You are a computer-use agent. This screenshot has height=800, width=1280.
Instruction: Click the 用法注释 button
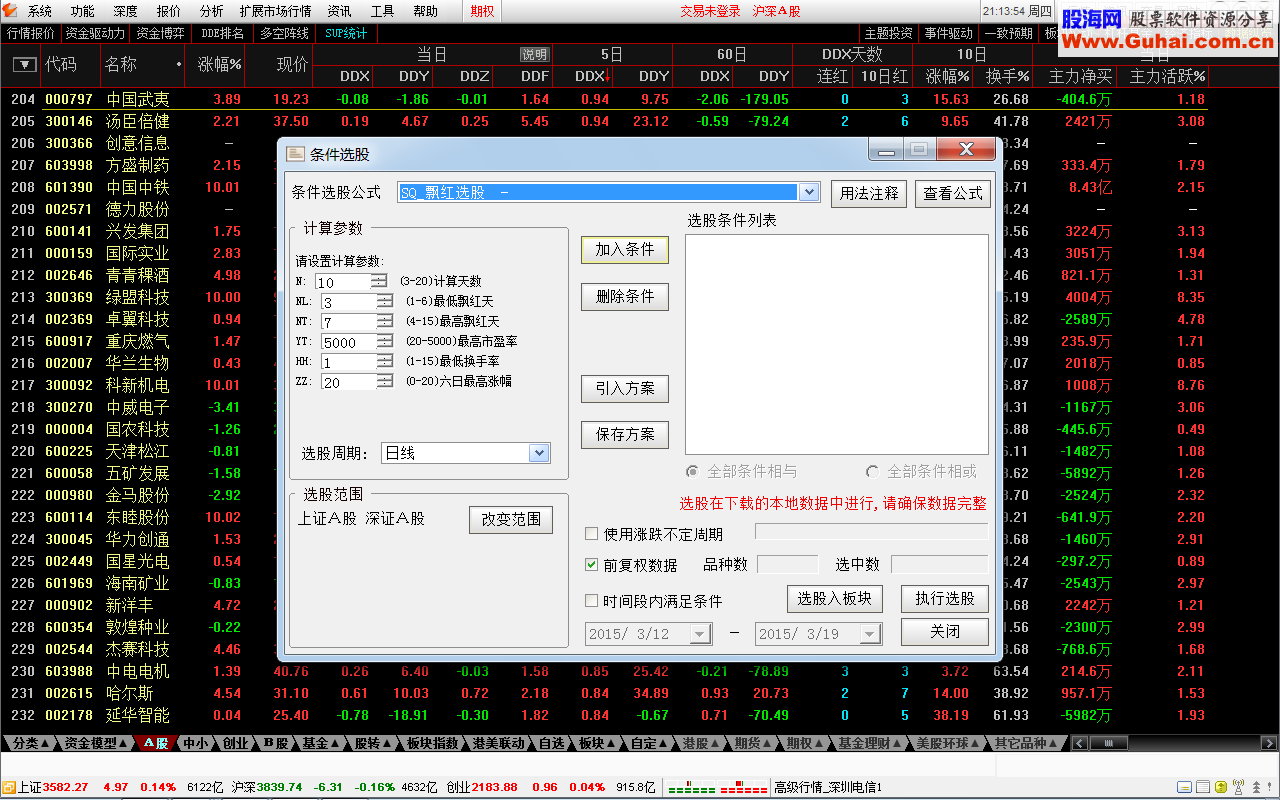coord(869,194)
